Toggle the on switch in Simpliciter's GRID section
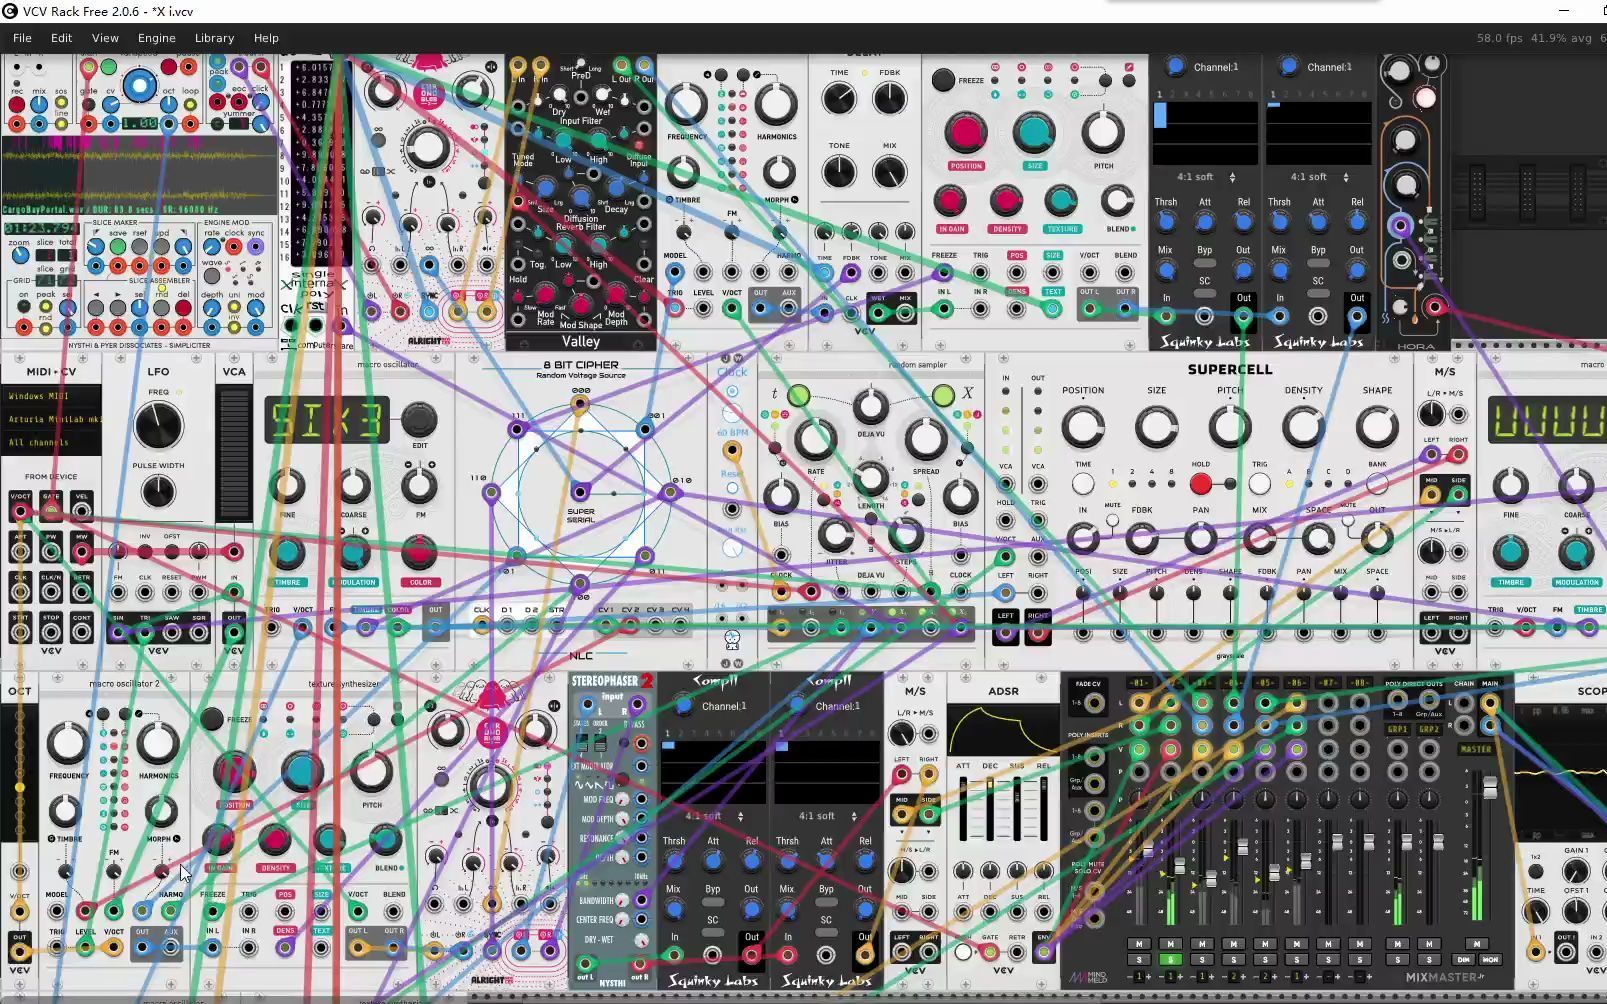Viewport: 1607px width, 1004px height. pos(23,306)
